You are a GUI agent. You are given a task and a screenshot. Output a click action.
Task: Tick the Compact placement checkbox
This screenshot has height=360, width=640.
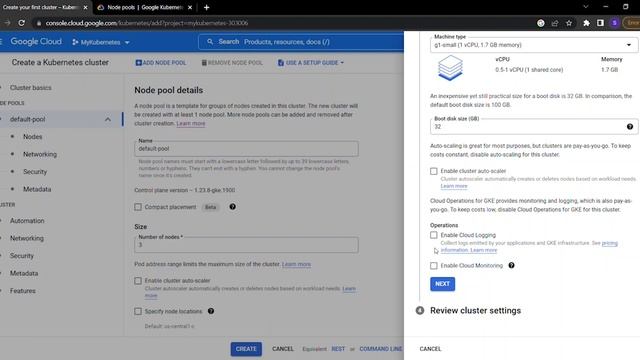tap(138, 207)
